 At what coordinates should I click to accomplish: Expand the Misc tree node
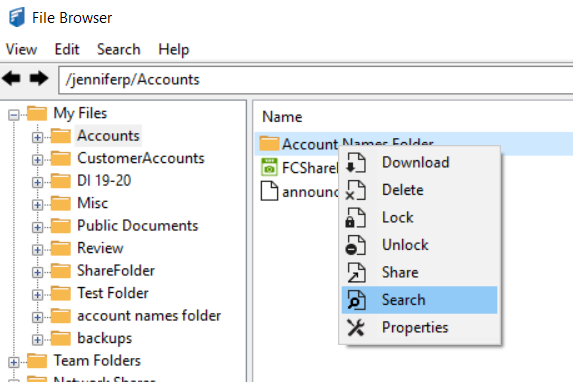coord(37,205)
